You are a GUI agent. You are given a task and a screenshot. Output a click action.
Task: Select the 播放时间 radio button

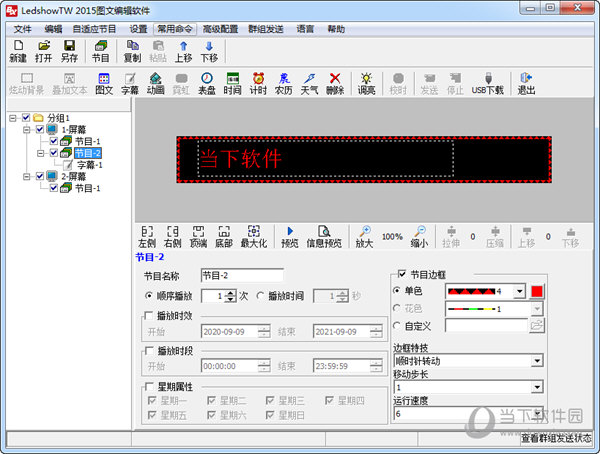pos(260,296)
